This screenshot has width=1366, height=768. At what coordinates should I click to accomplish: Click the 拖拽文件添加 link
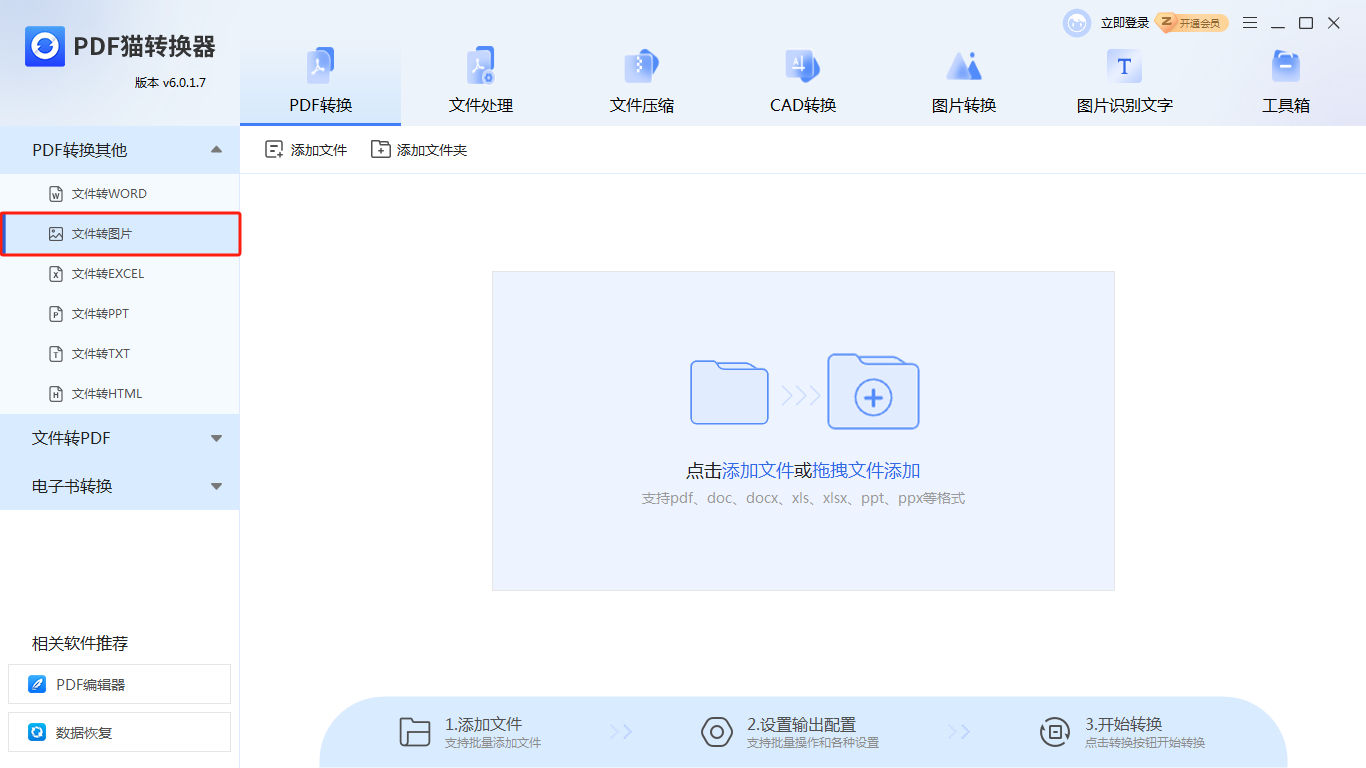pos(866,471)
